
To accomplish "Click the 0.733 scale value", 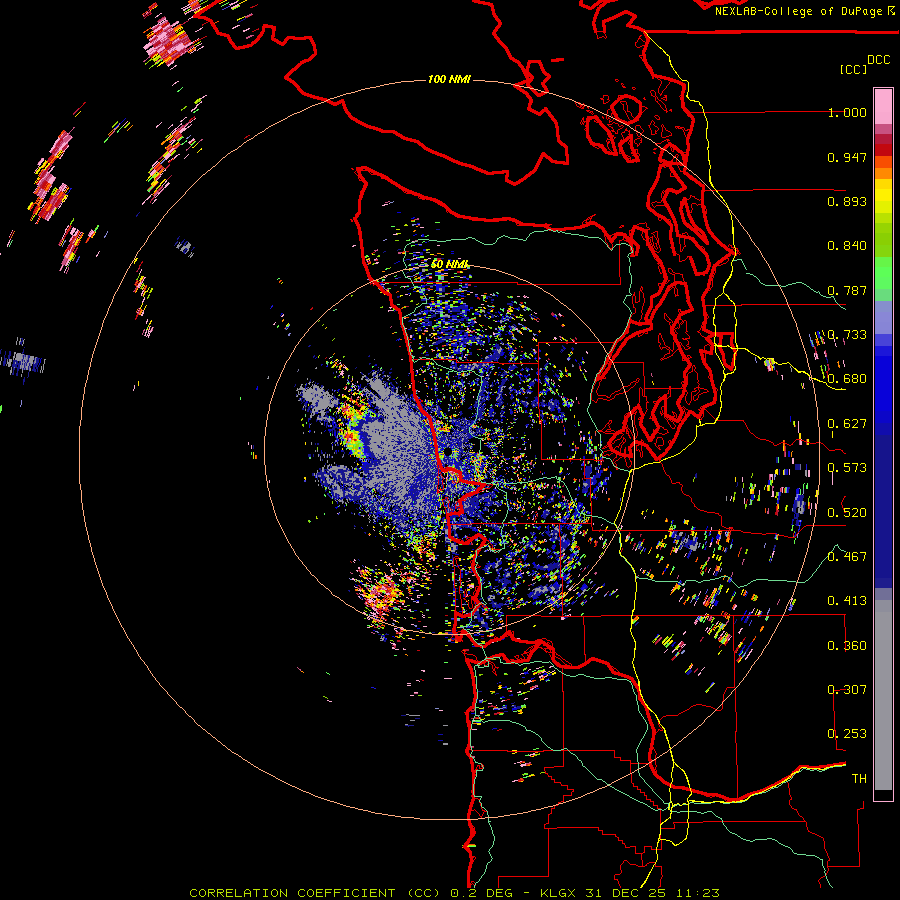I will (x=847, y=335).
